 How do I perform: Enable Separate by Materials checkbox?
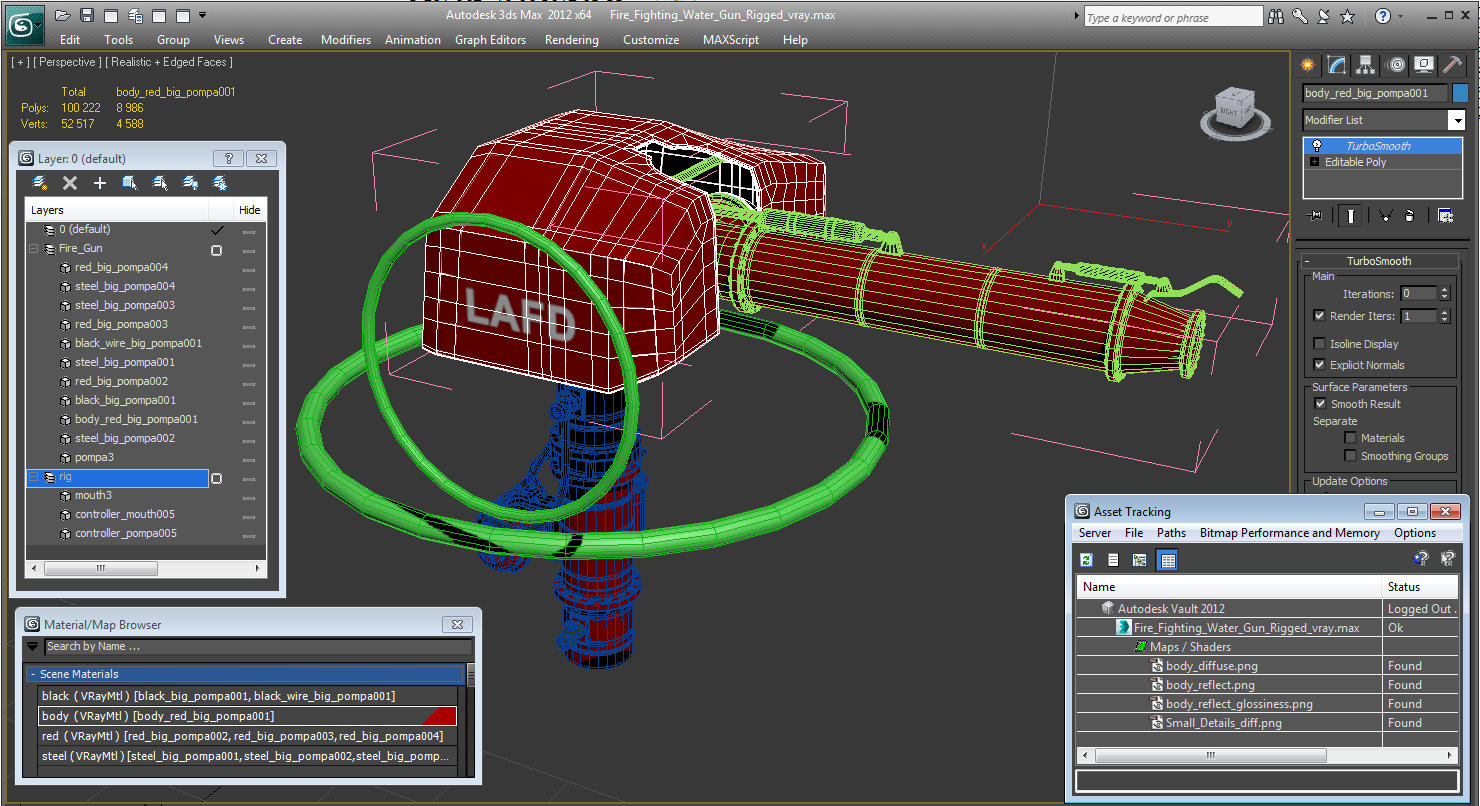coord(1351,438)
